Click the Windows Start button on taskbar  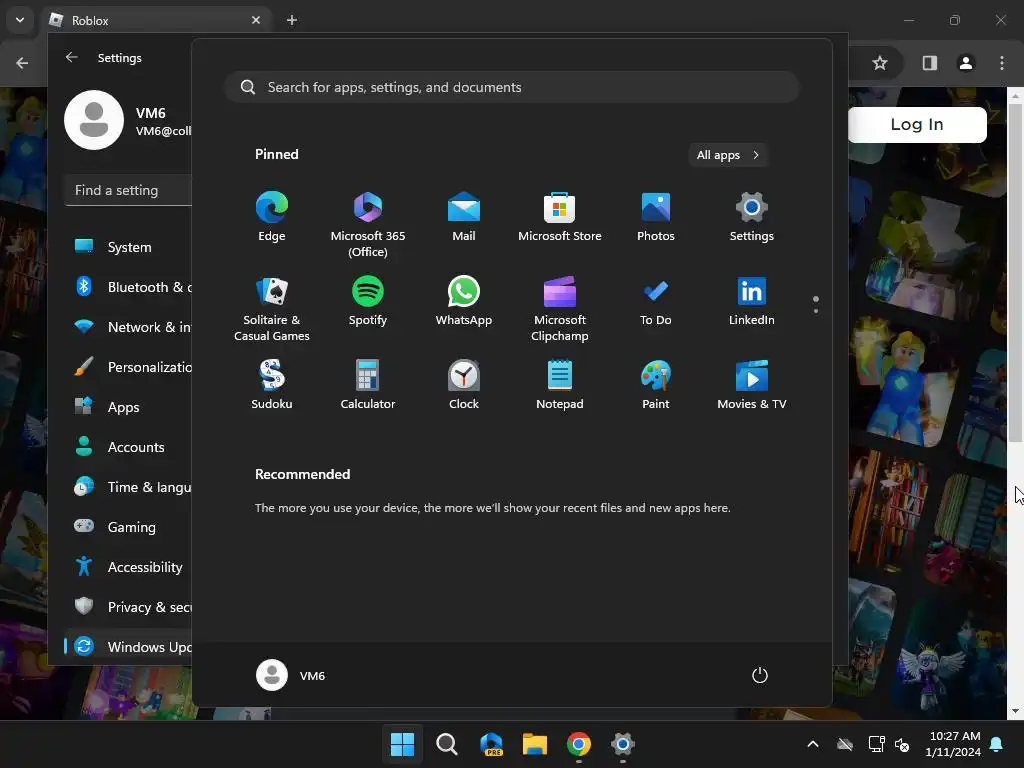(402, 744)
